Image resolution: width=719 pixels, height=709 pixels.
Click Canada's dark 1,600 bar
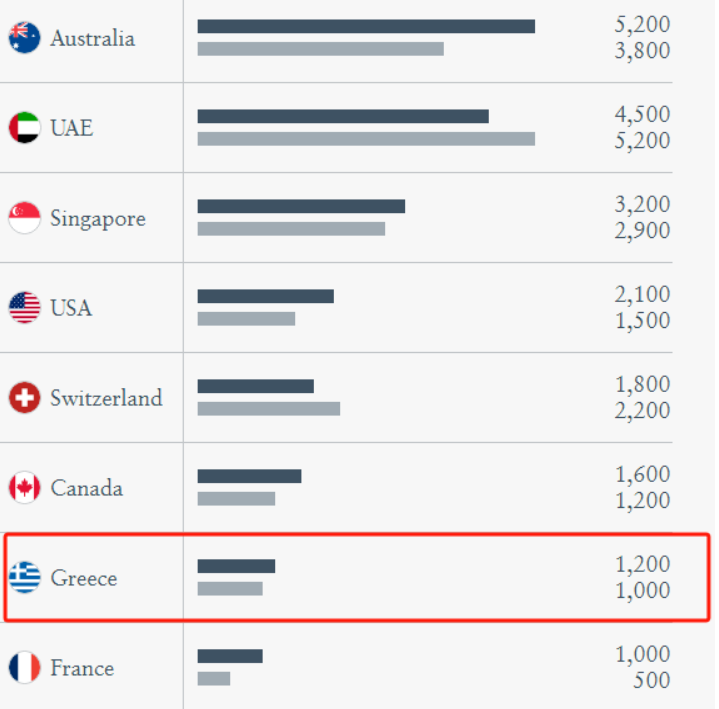pos(249,476)
